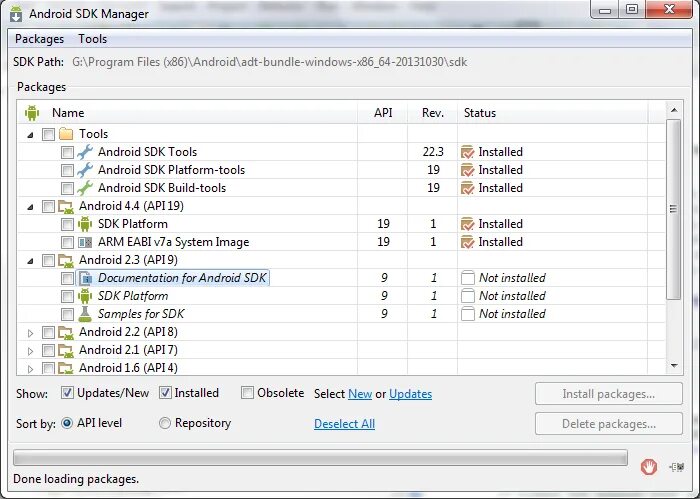The width and height of the screenshot is (700, 499).
Task: Click the green Build-tools wrench icon
Action: [85, 188]
